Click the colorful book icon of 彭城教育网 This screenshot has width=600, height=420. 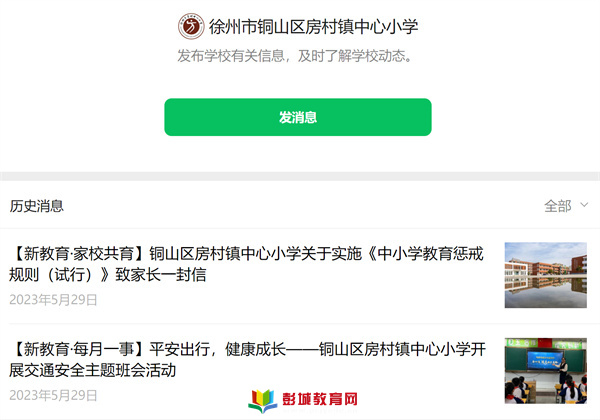pos(262,401)
